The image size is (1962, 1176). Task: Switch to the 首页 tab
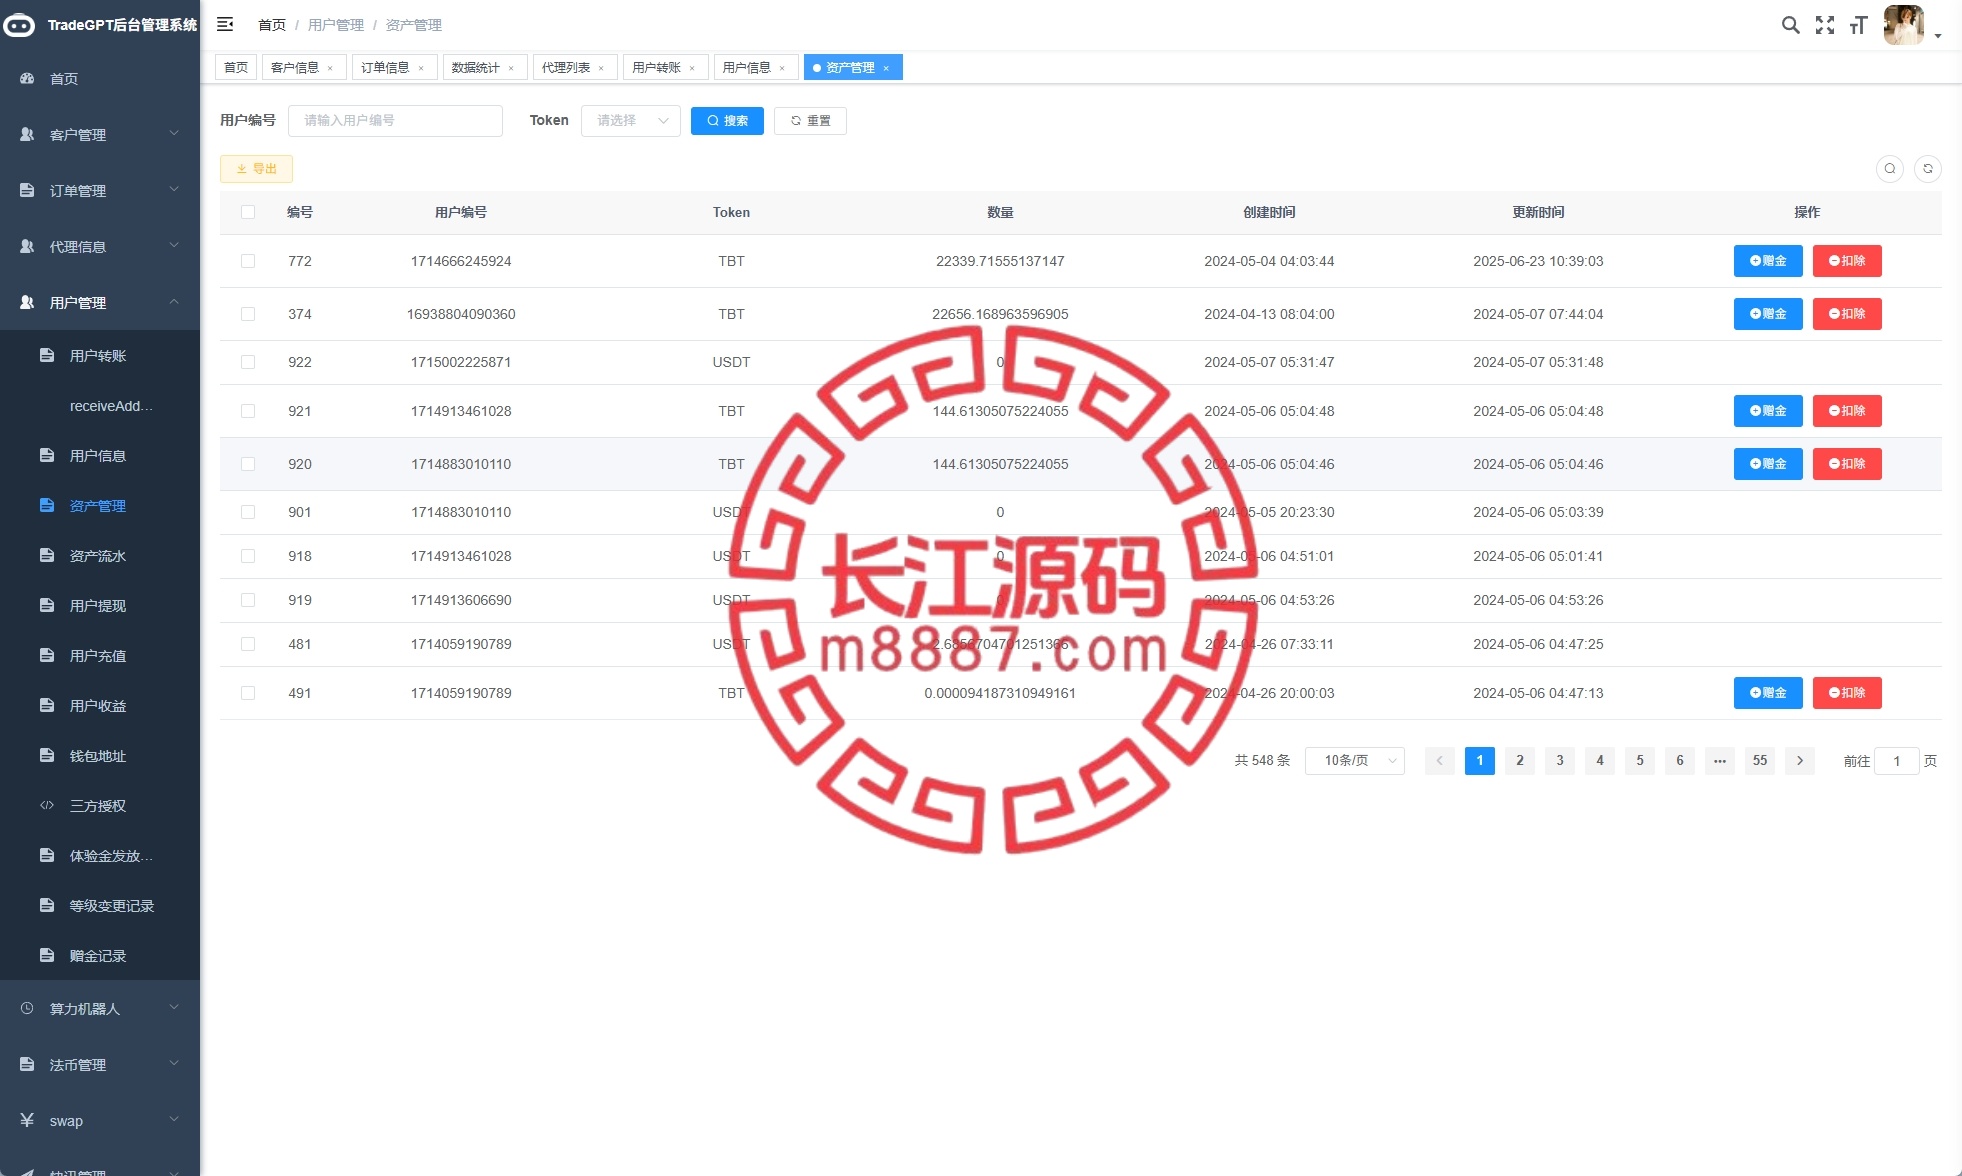[236, 67]
